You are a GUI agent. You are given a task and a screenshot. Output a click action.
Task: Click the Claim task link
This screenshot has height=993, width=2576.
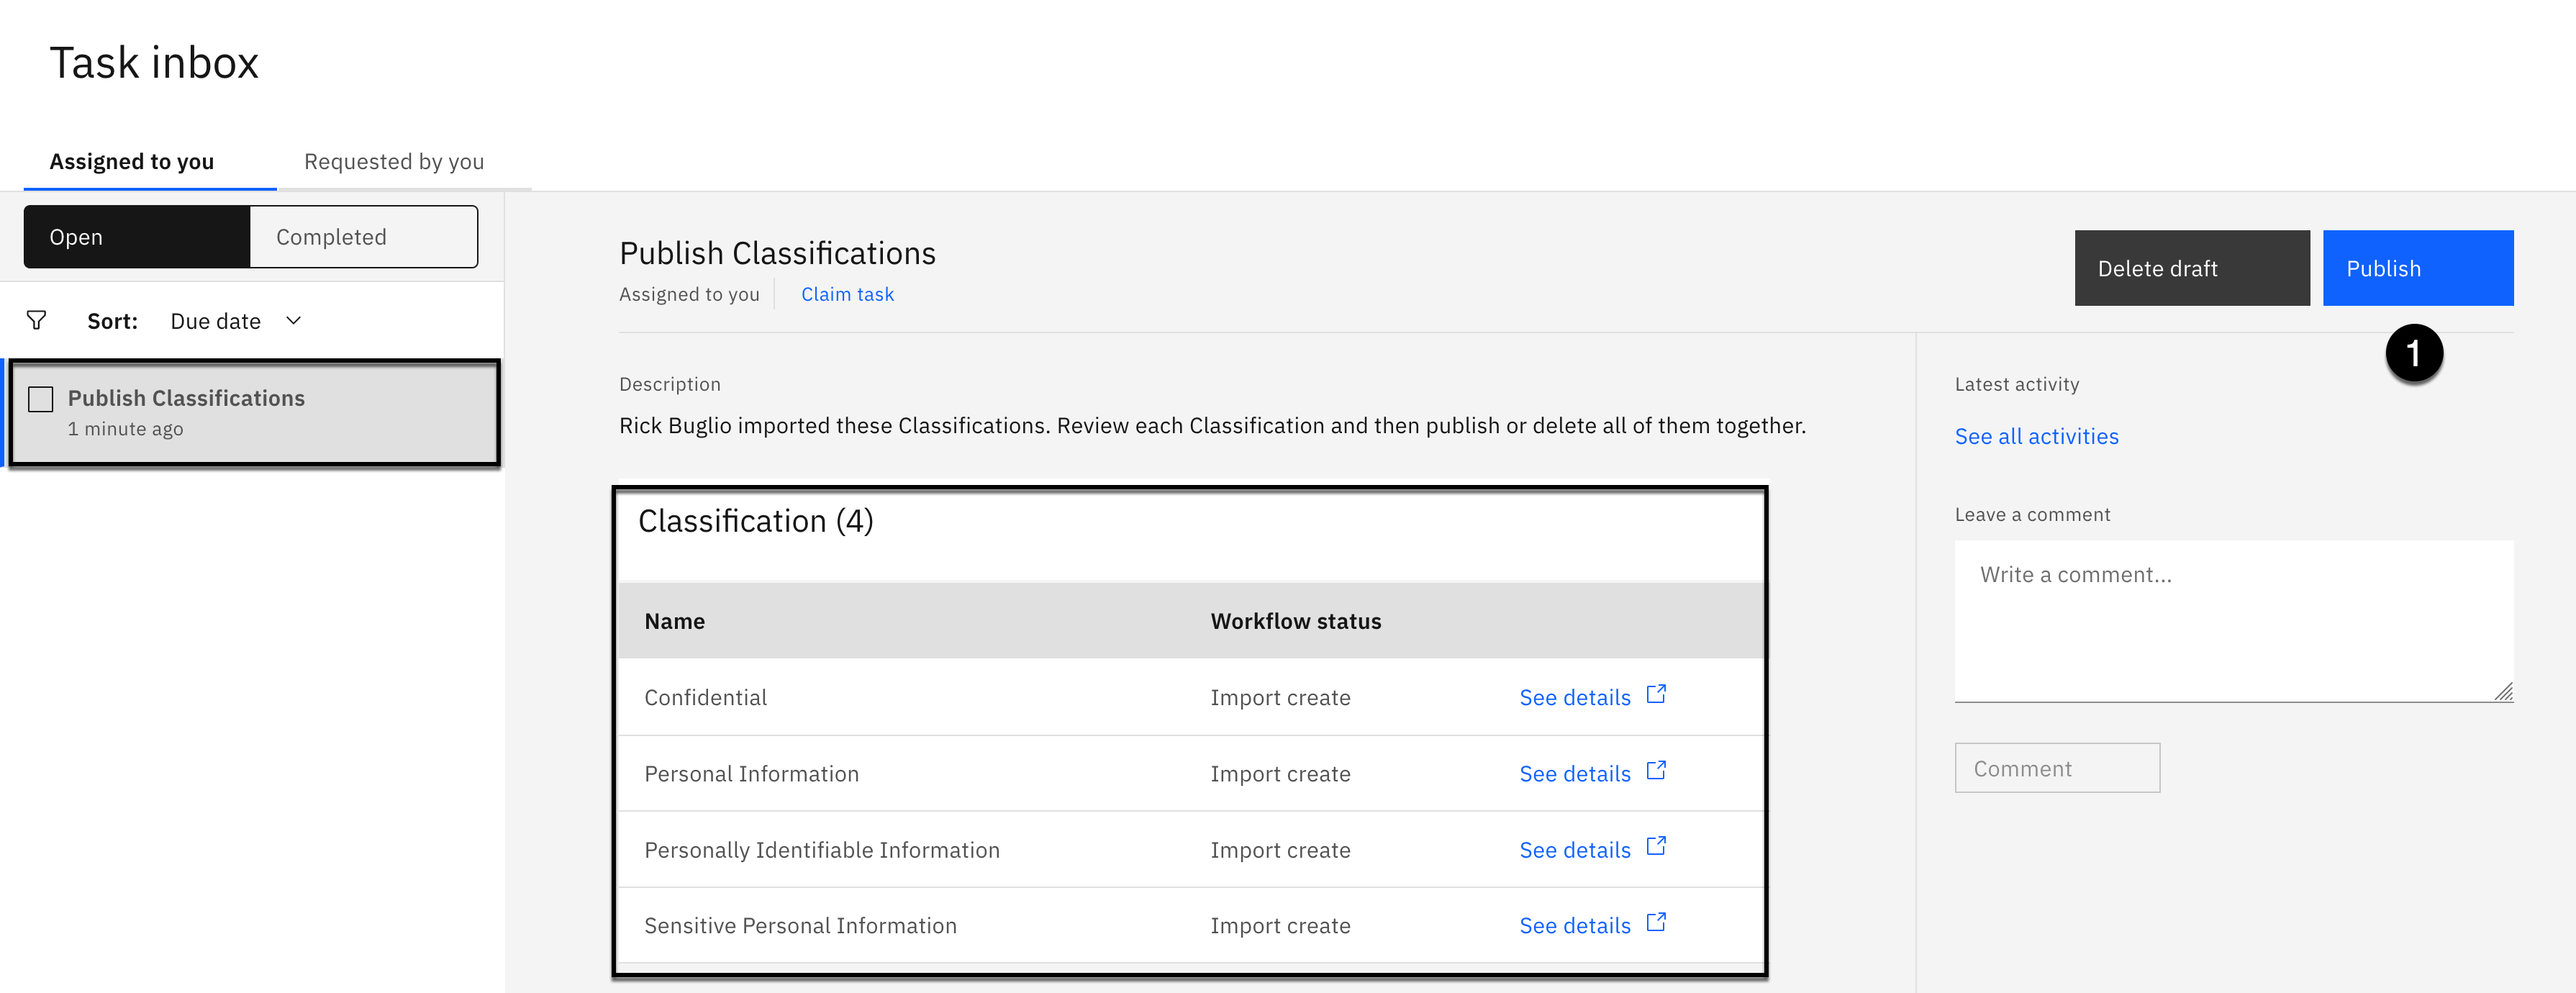click(847, 294)
